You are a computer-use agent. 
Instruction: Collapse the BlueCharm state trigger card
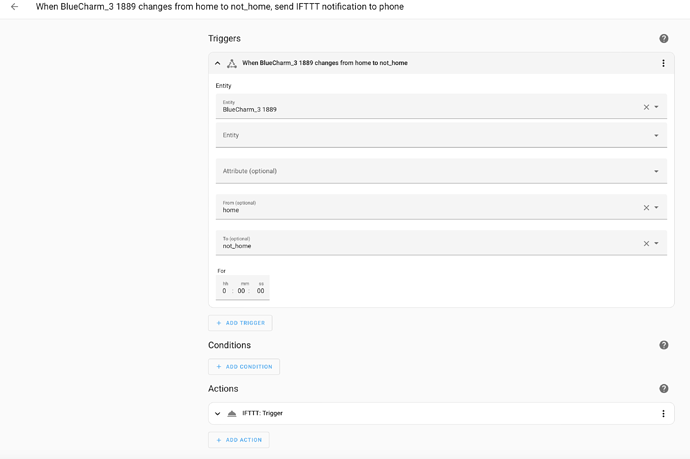point(218,63)
